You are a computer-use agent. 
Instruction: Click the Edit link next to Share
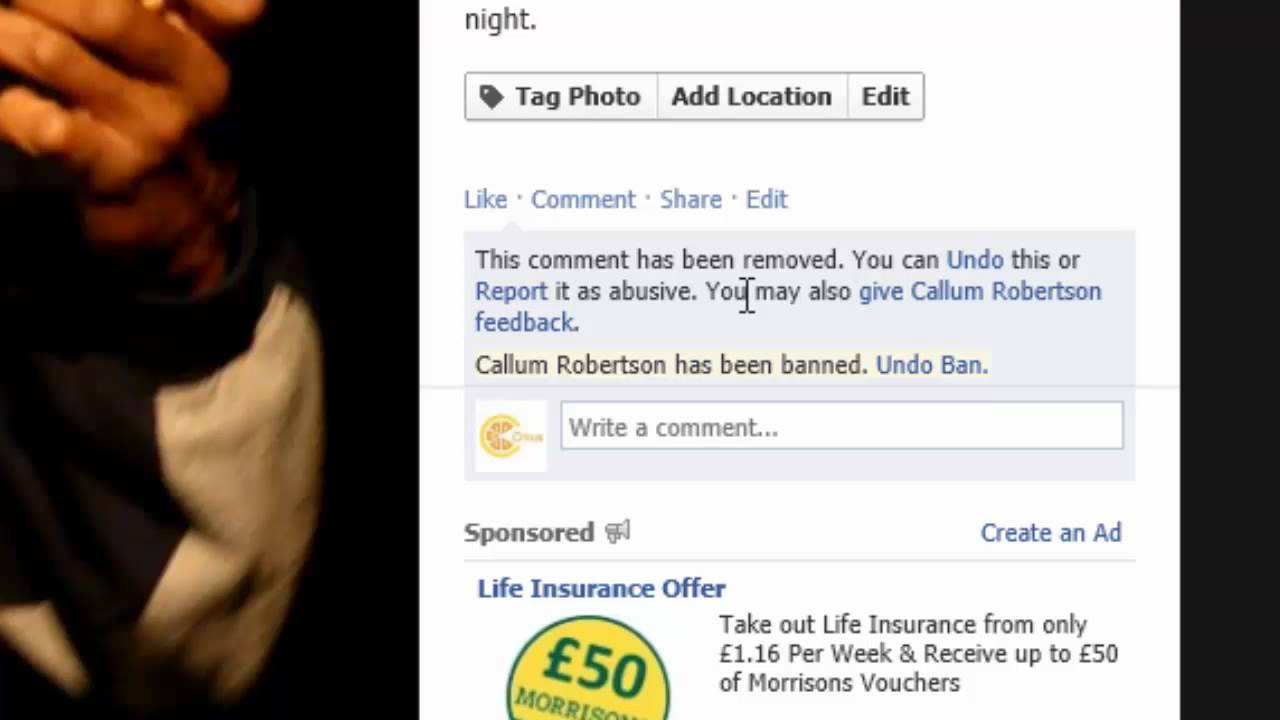(x=767, y=199)
